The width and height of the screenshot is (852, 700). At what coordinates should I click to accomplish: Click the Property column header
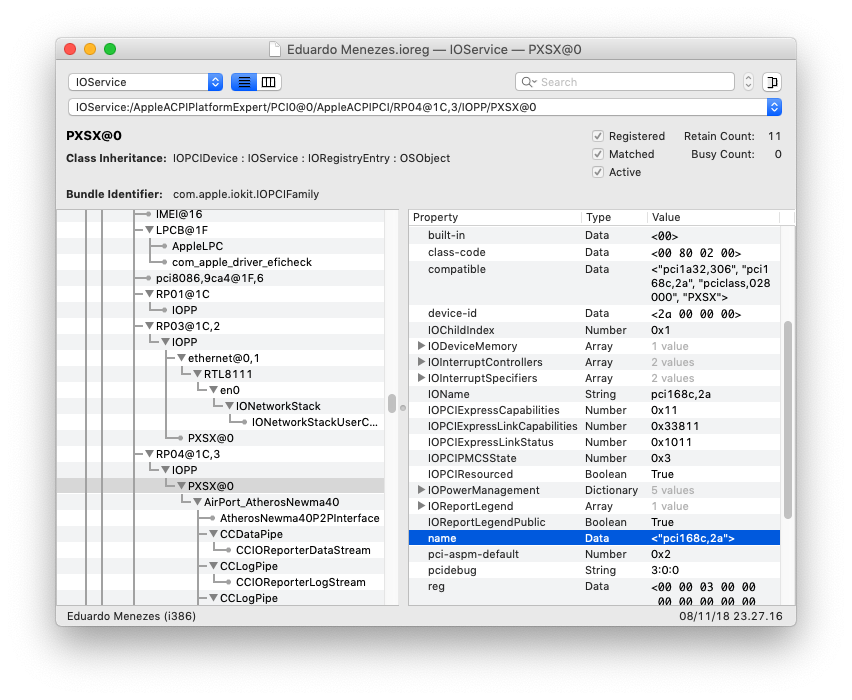(495, 217)
